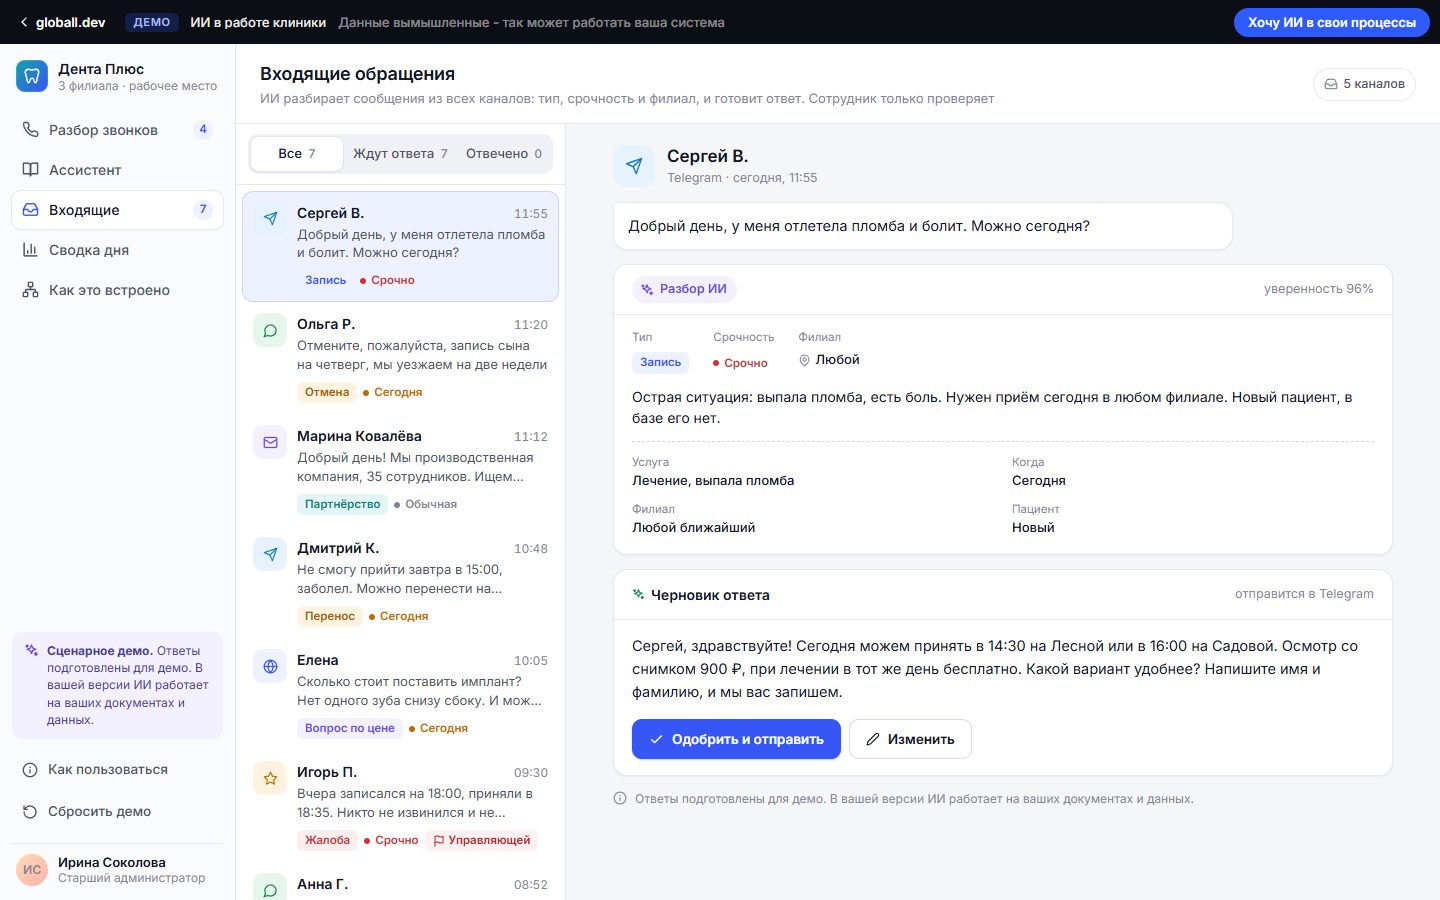Open the Ассистент section
Viewport: 1440px width, 900px height.
[x=117, y=170]
